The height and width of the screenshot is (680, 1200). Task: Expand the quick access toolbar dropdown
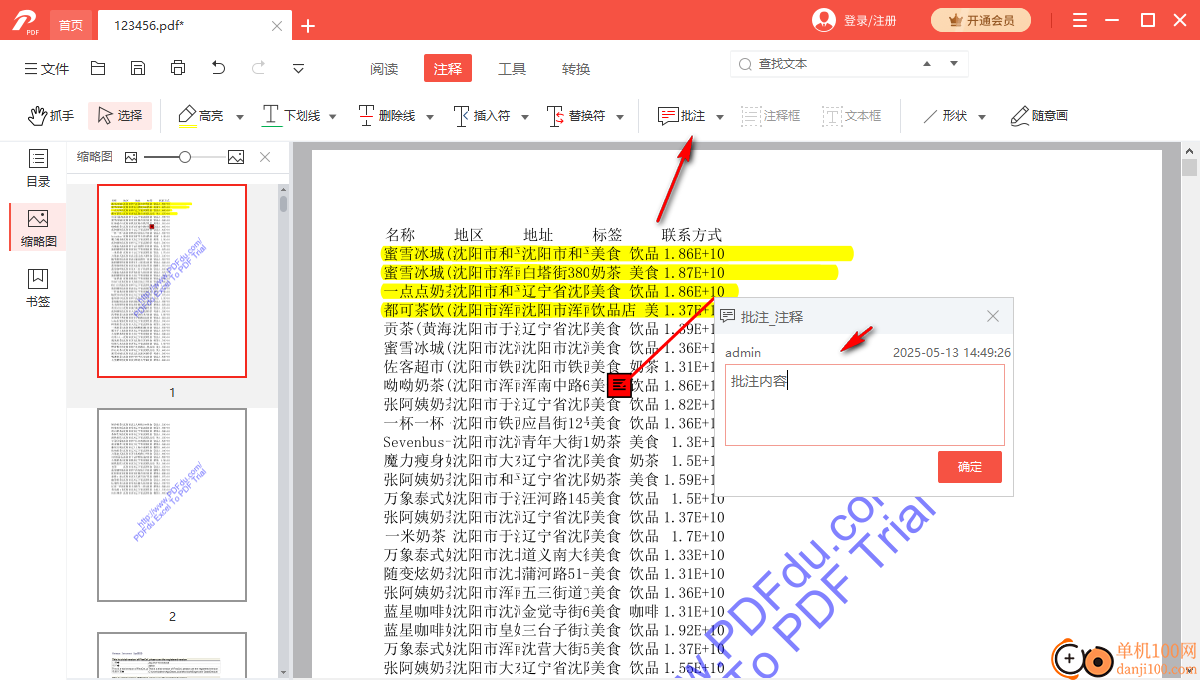pyautogui.click(x=298, y=68)
